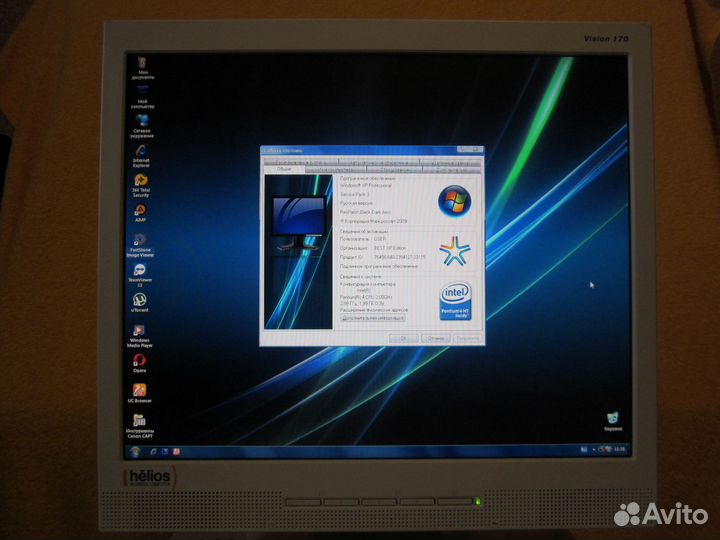This screenshot has width=720, height=540.
Task: Open the Сетевое окружение desktop icon
Action: click(x=142, y=126)
